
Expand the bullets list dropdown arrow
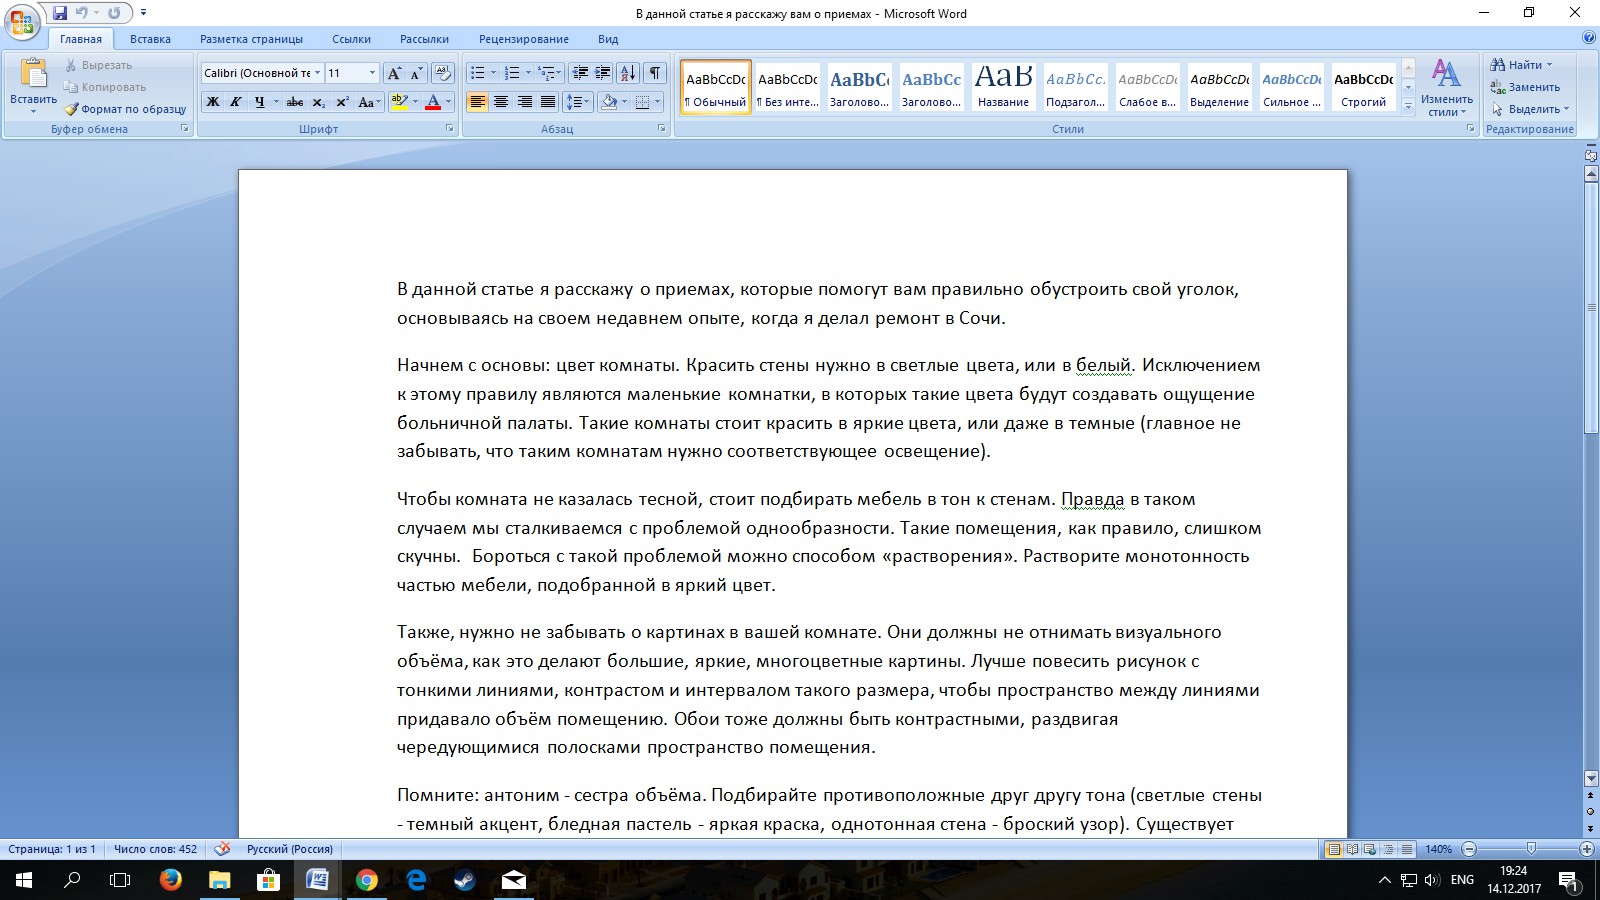(x=493, y=73)
